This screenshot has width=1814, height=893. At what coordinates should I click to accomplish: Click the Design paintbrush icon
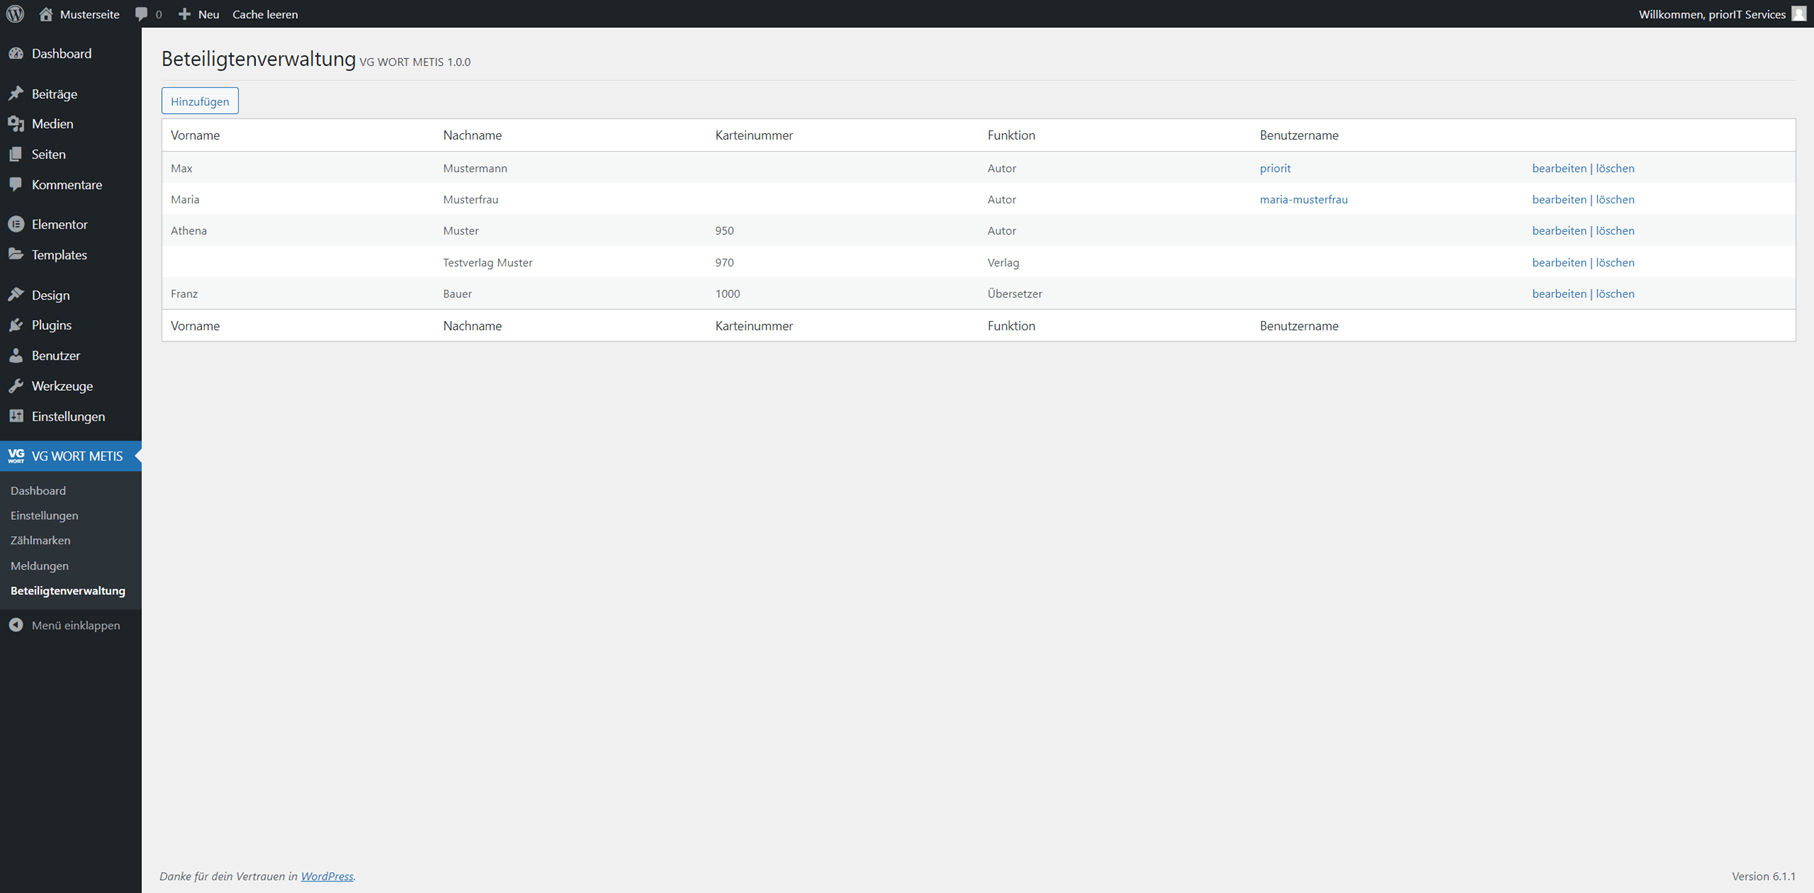pyautogui.click(x=16, y=295)
